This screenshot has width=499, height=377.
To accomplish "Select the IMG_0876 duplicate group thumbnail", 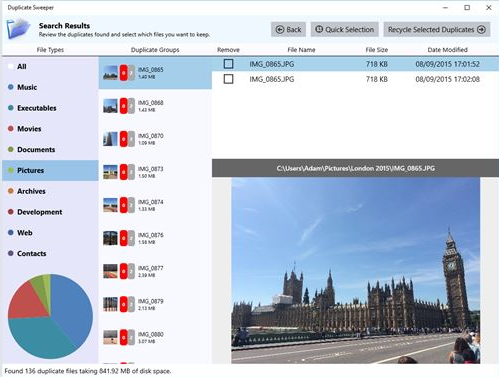I will pos(110,238).
